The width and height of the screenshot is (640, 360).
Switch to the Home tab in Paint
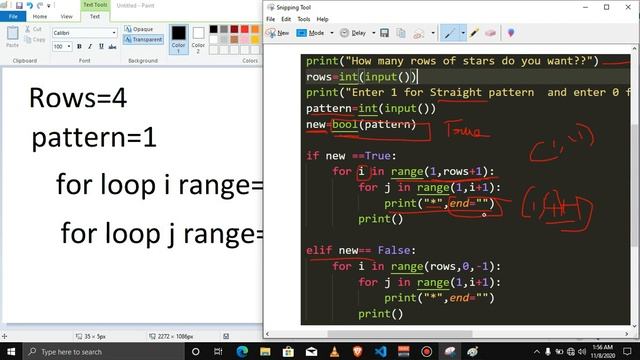tap(40, 16)
